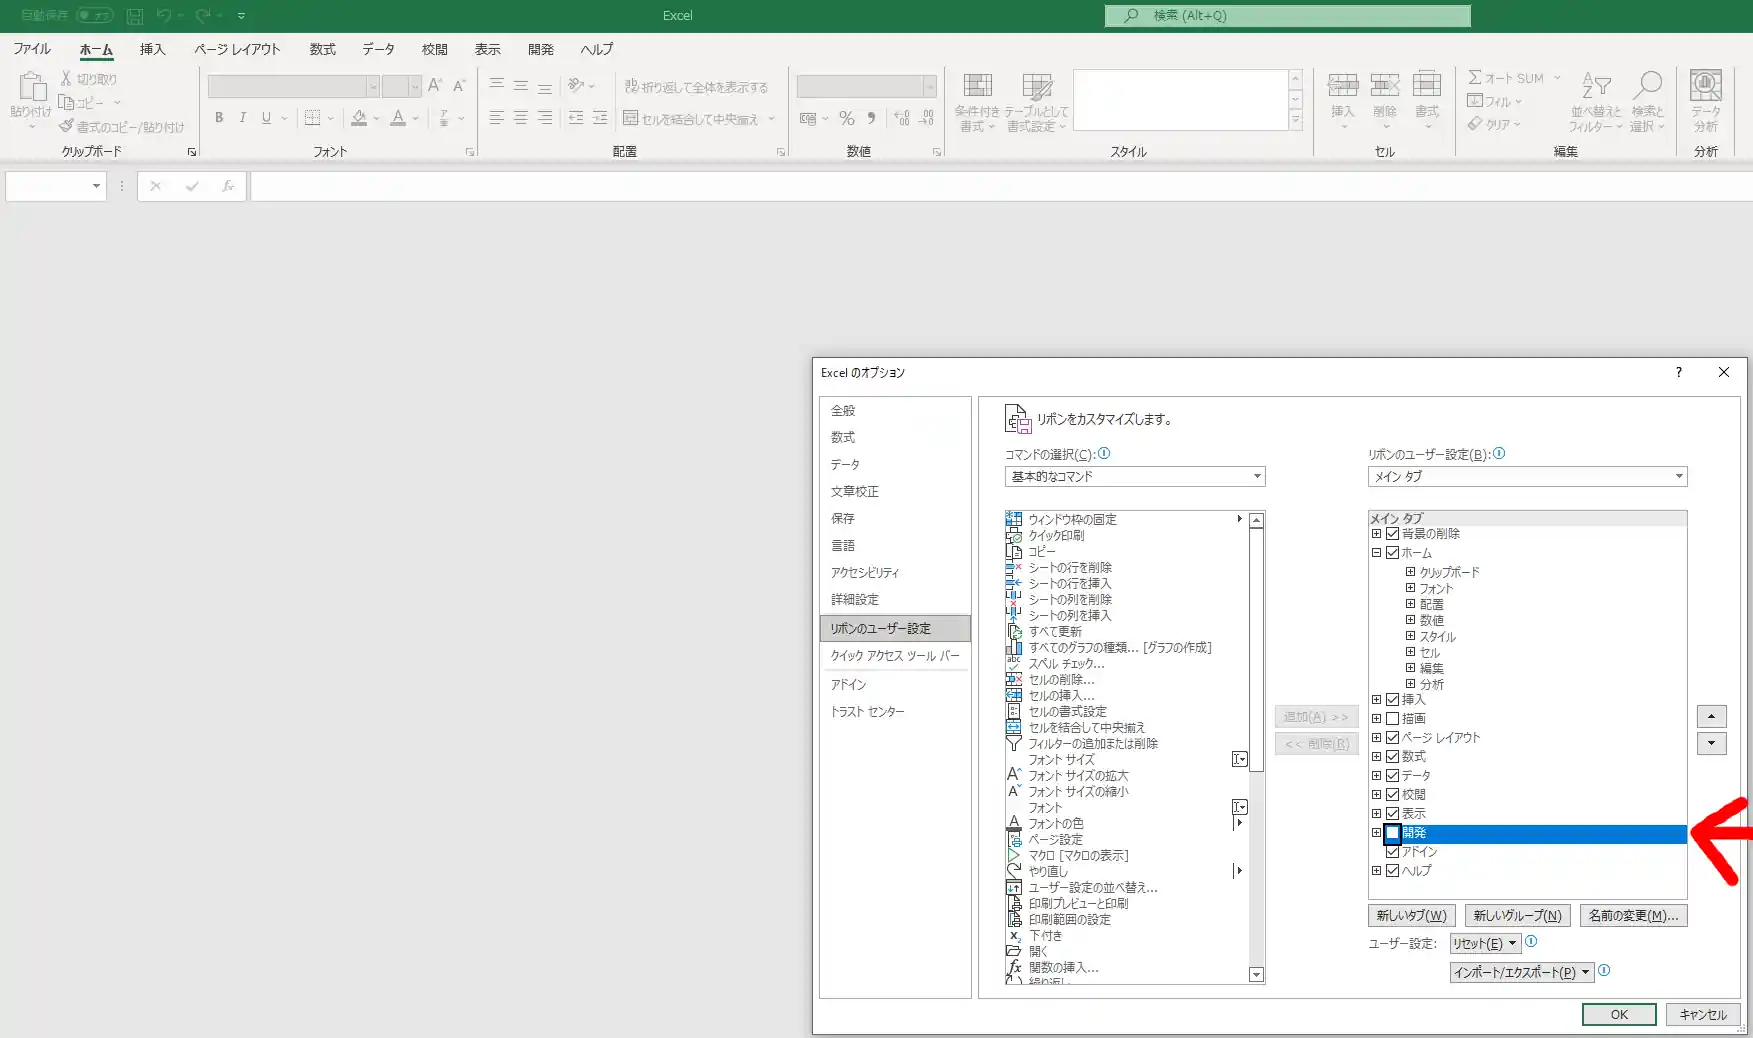Click the Paste (貼り付け) clipboard icon
The image size is (1753, 1038).
pyautogui.click(x=32, y=87)
